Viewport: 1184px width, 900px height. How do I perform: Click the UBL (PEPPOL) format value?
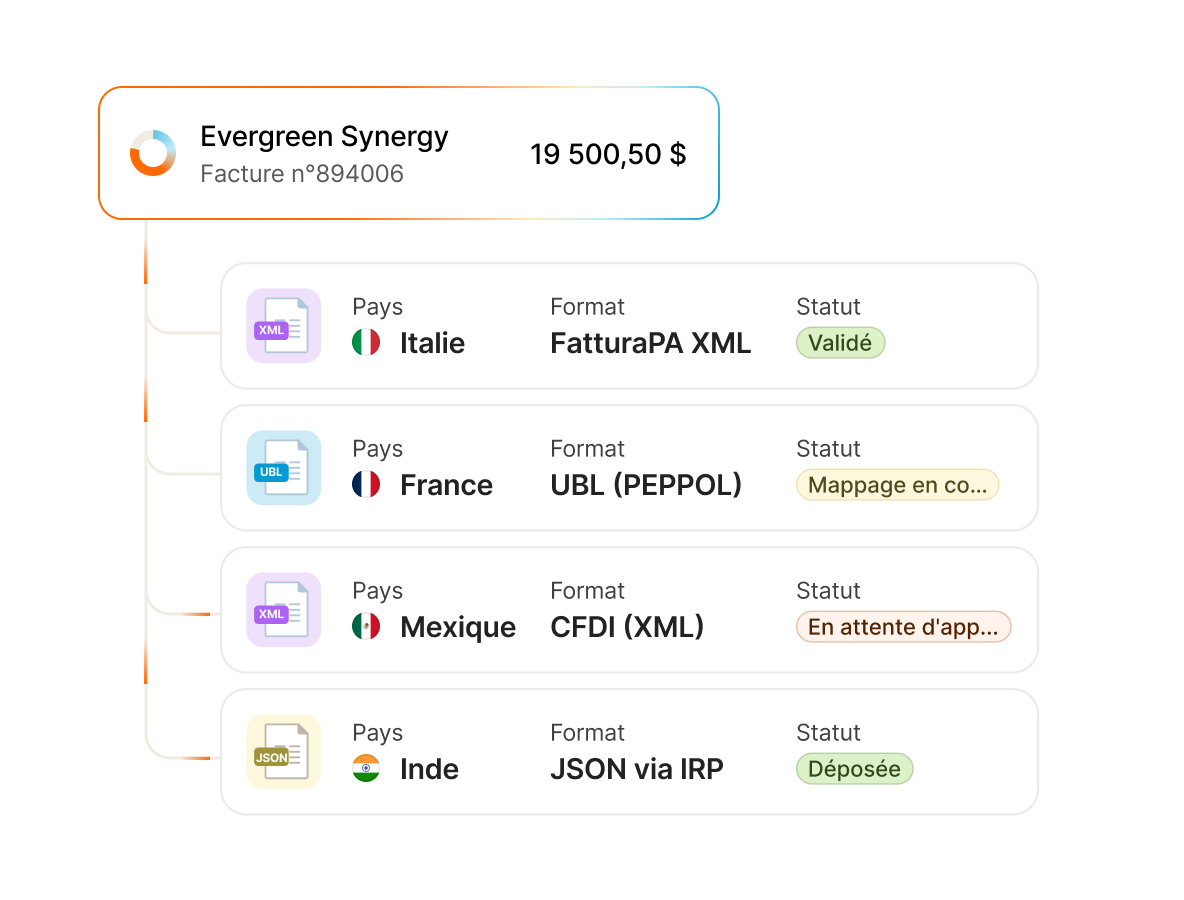[x=646, y=485]
